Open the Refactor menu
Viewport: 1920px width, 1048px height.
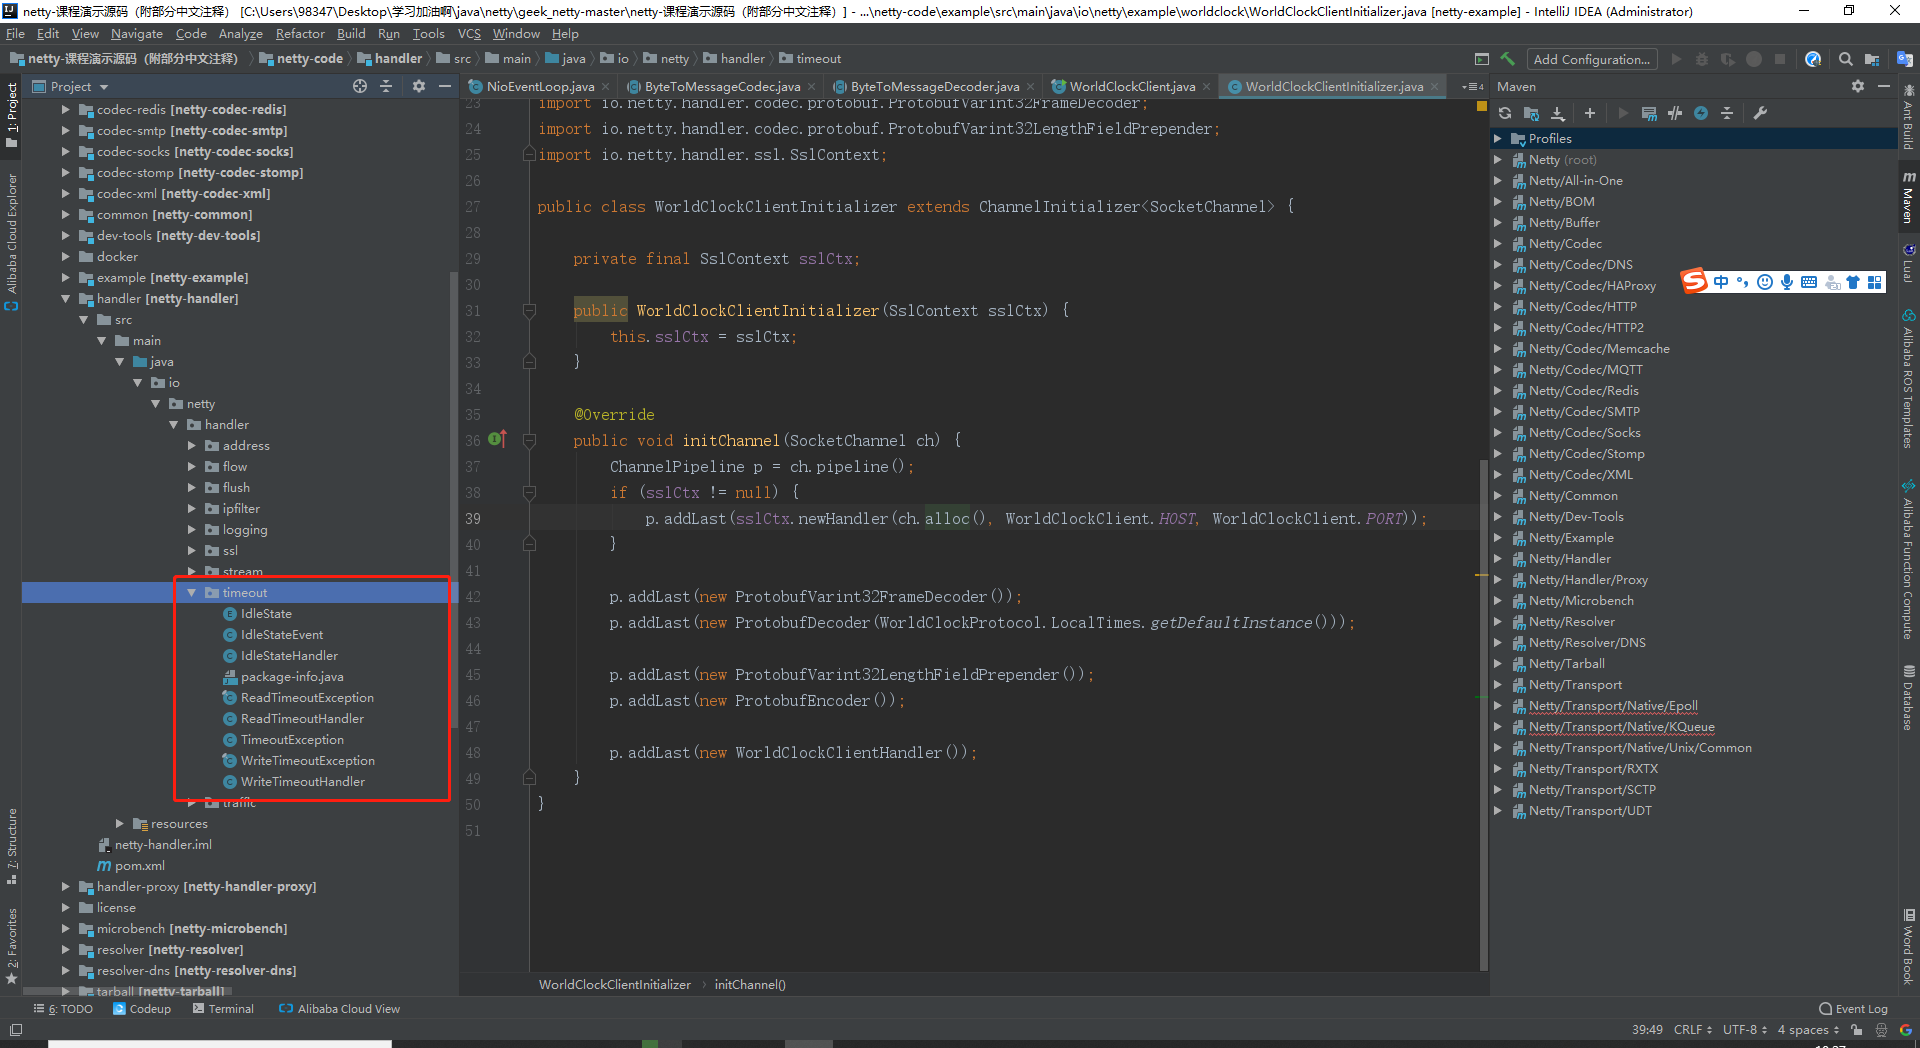point(300,33)
